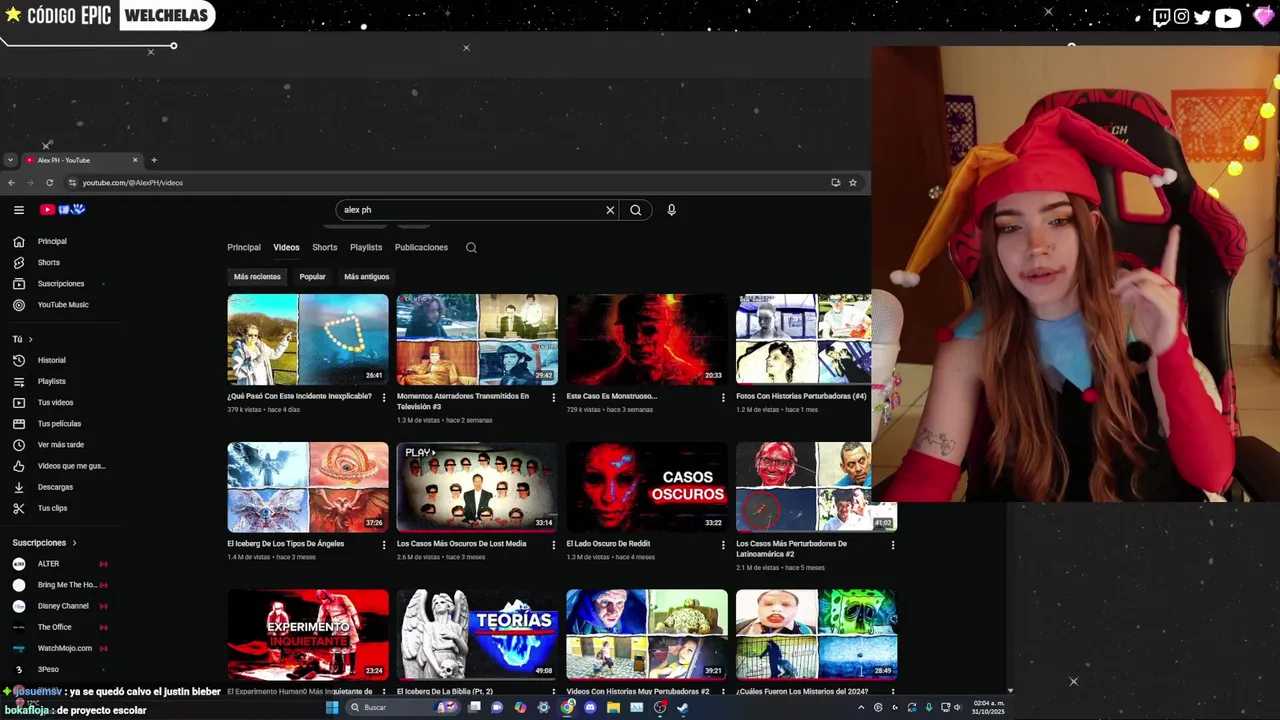Open options menu for Lado Oscuro De Reddit
This screenshot has width=1280, height=720.
(723, 545)
